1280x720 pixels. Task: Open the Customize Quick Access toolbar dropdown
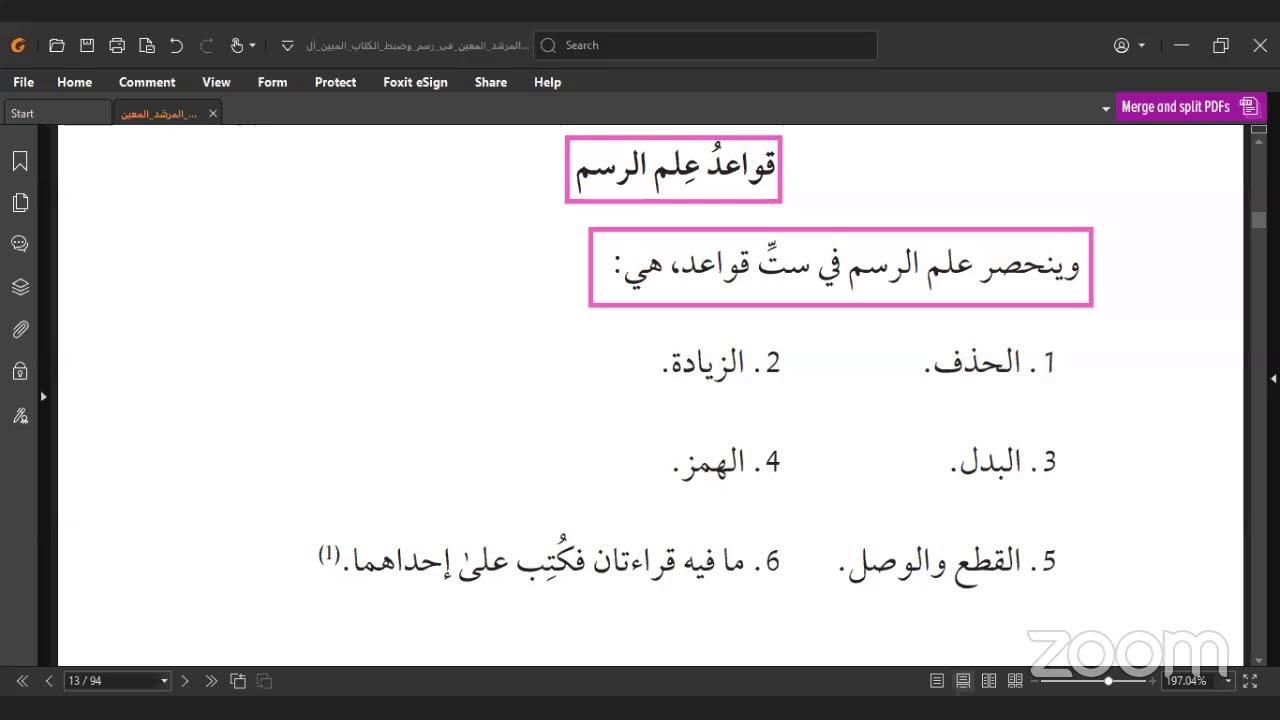coord(288,46)
